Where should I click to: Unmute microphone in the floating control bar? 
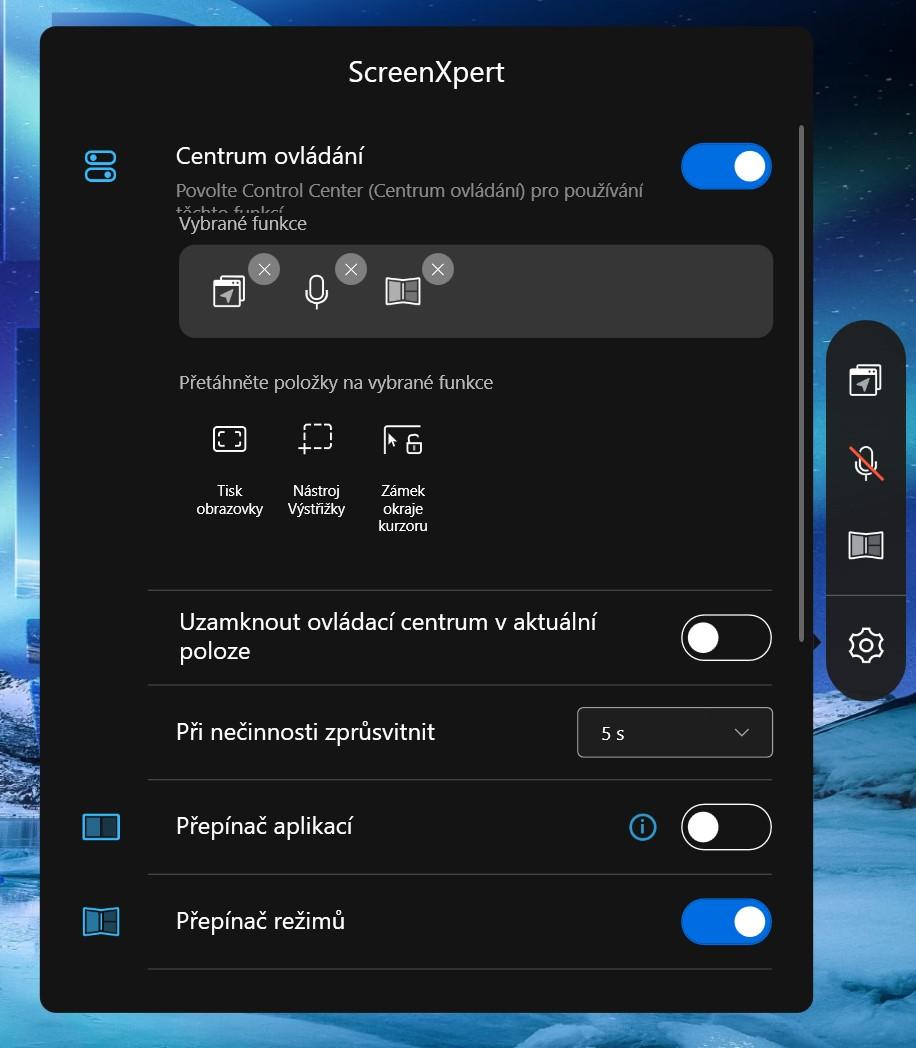pos(866,463)
